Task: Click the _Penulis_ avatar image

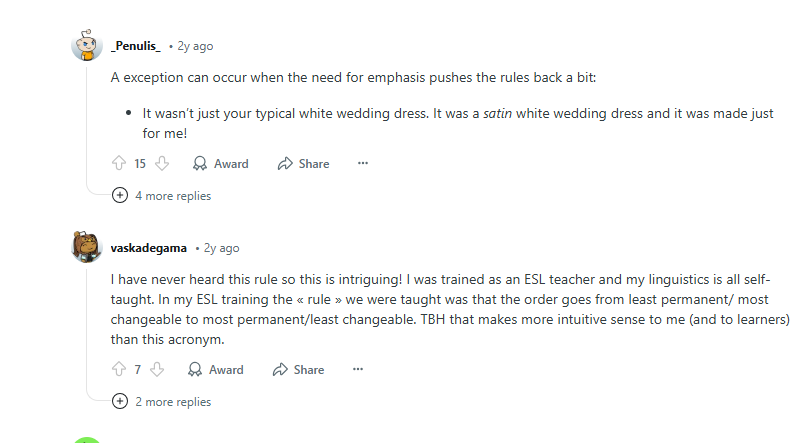Action: coord(87,46)
